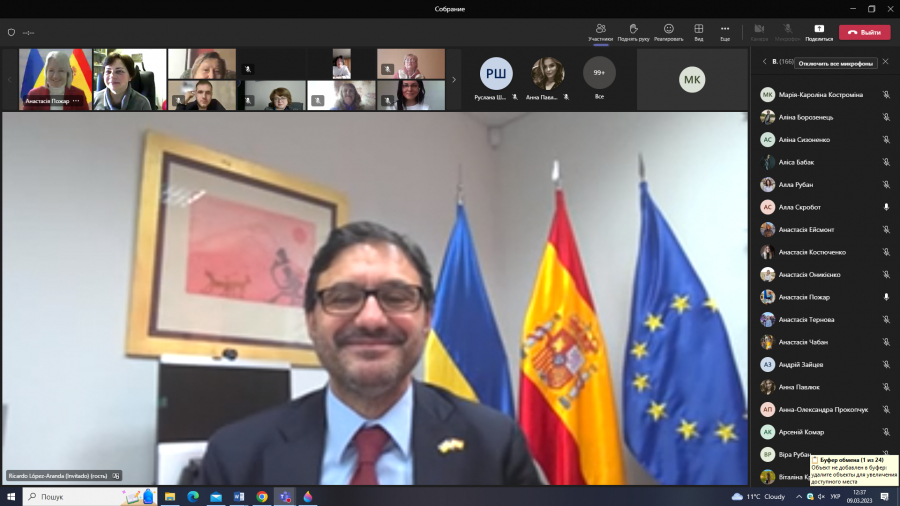Click the МК avatar of Марія-Кароліна

[x=767, y=95]
